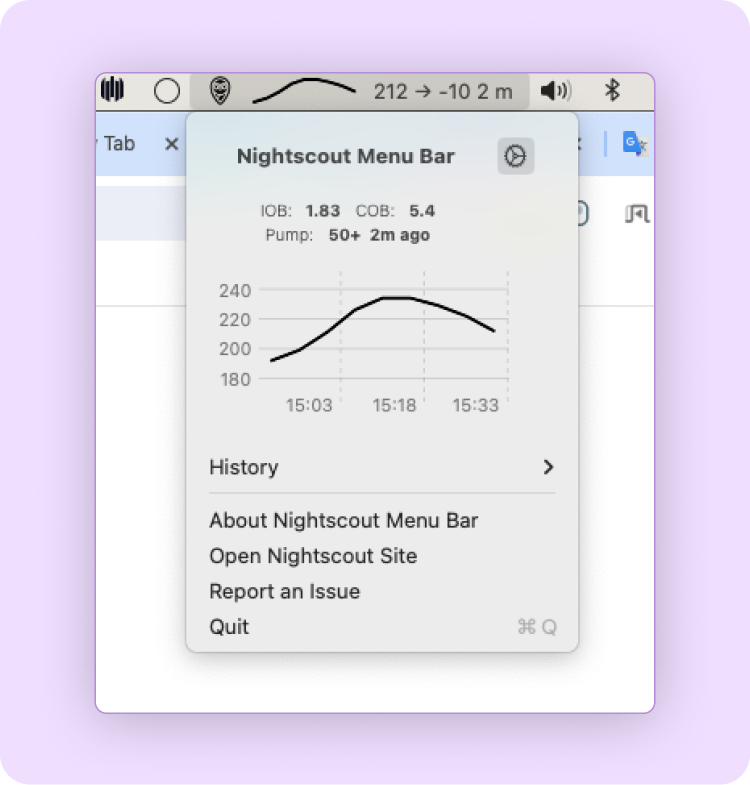
Task: Click the volume speaker icon
Action: [555, 92]
